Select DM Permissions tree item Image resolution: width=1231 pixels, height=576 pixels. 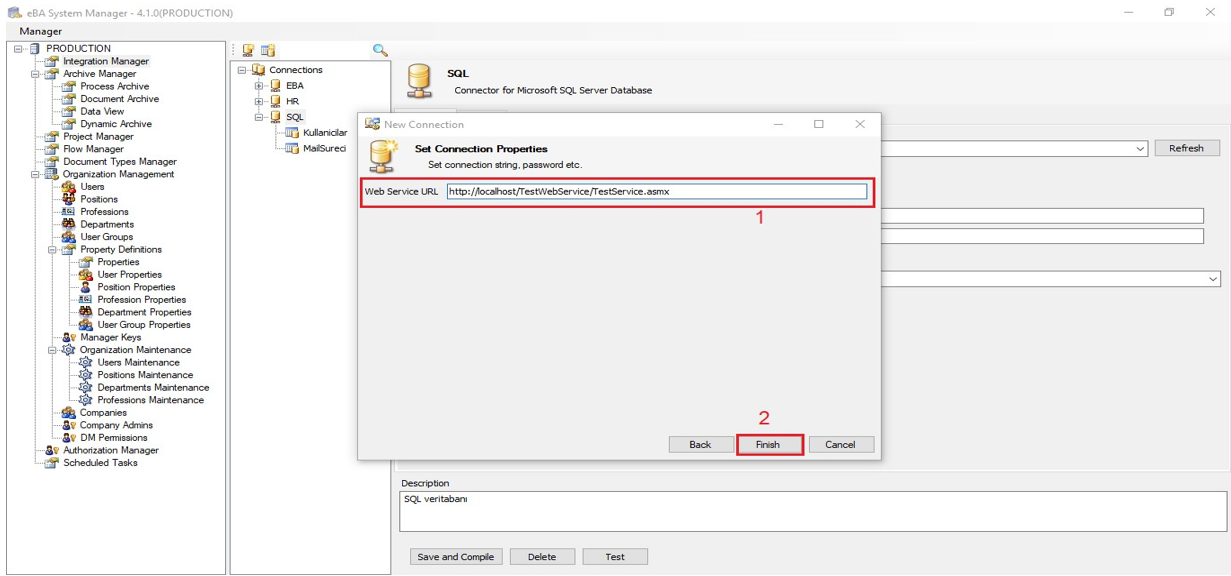(x=114, y=437)
